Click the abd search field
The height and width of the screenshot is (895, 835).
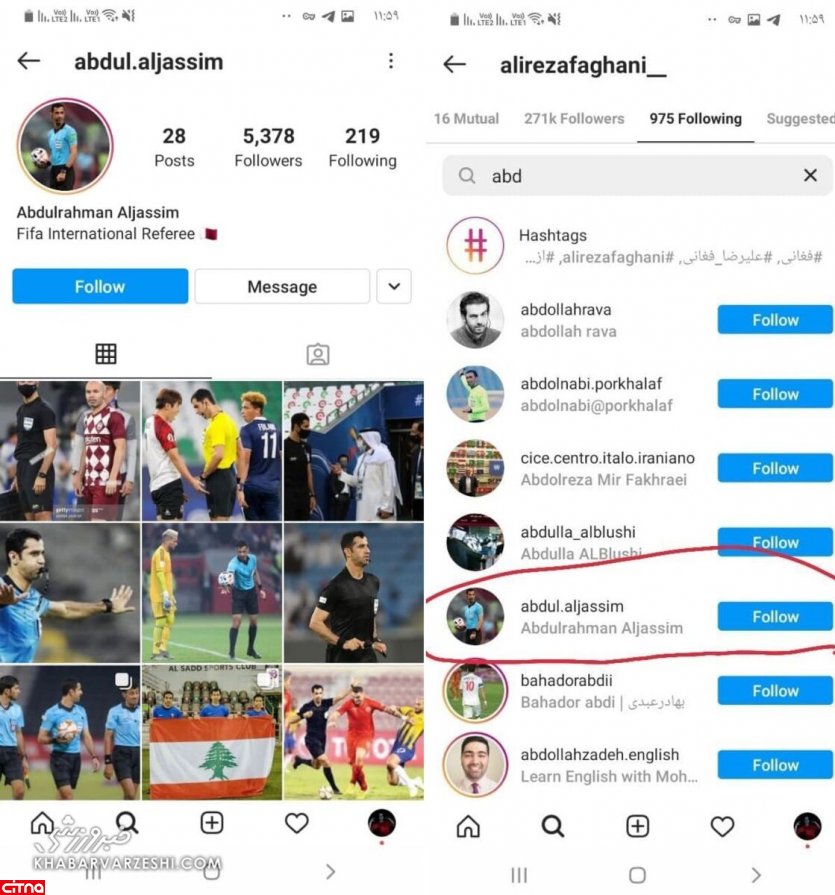(x=638, y=175)
